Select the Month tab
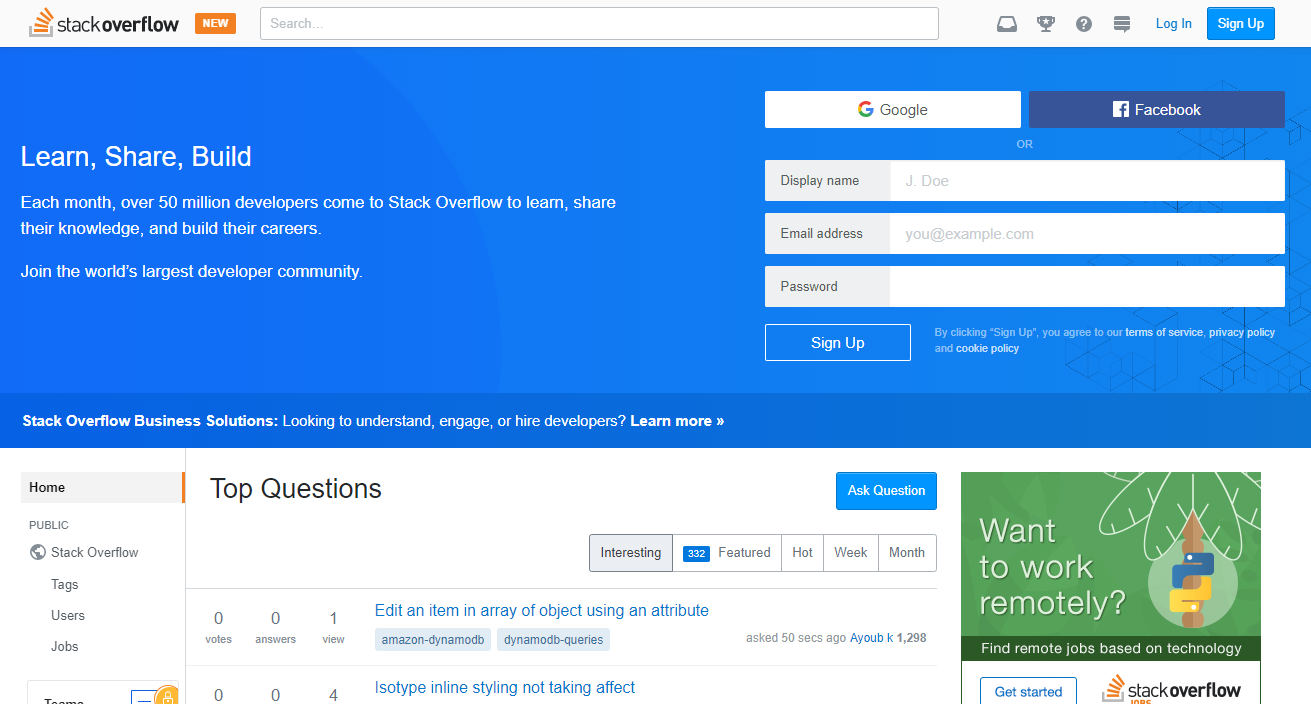This screenshot has height=704, width=1311. (907, 552)
